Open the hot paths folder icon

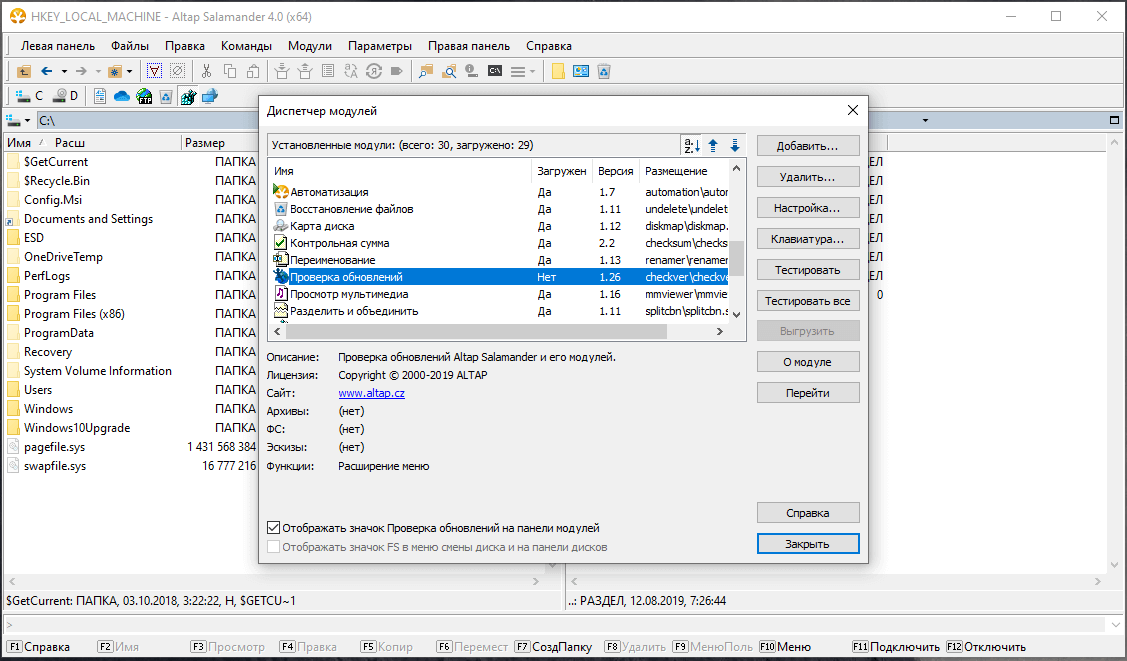(x=114, y=71)
